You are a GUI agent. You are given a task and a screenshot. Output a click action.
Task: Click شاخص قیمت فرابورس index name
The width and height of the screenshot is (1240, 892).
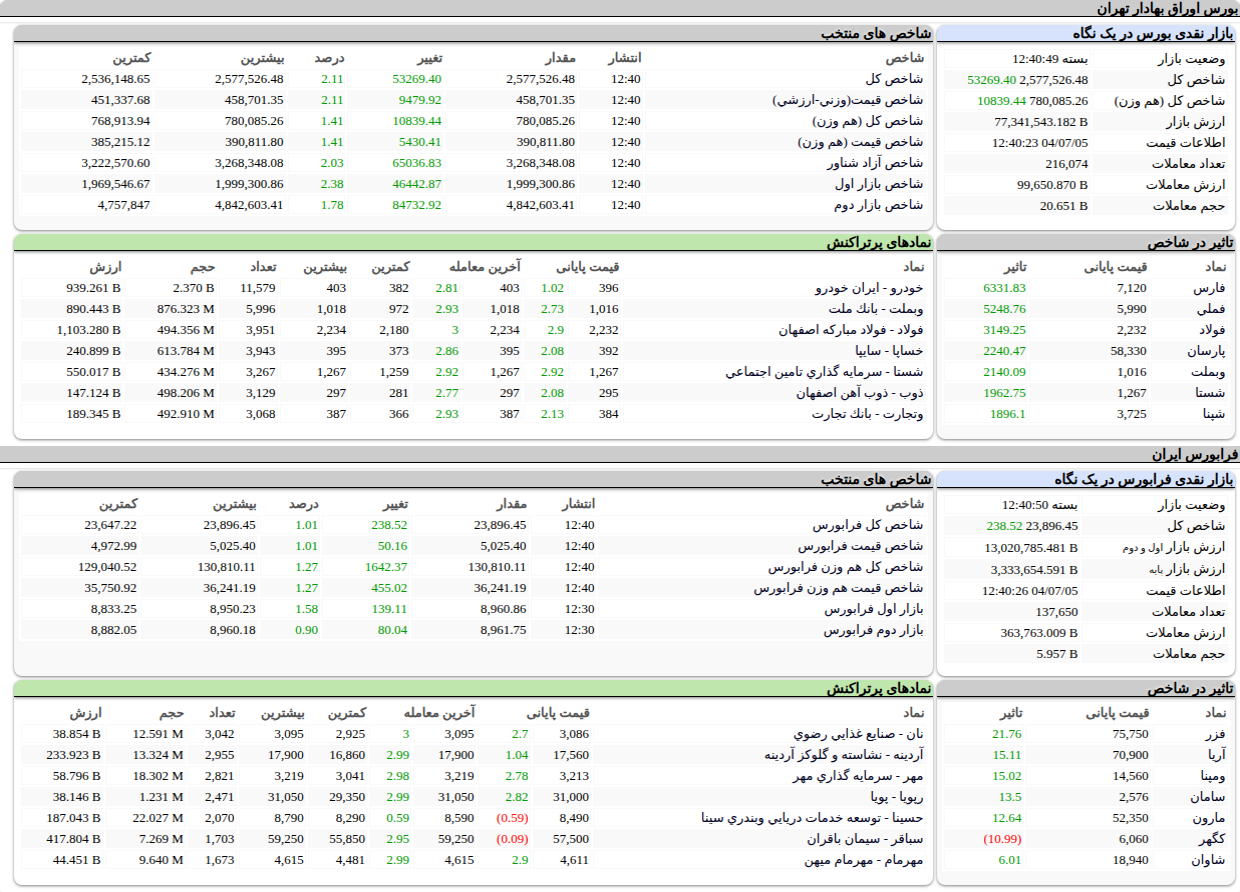(x=861, y=546)
